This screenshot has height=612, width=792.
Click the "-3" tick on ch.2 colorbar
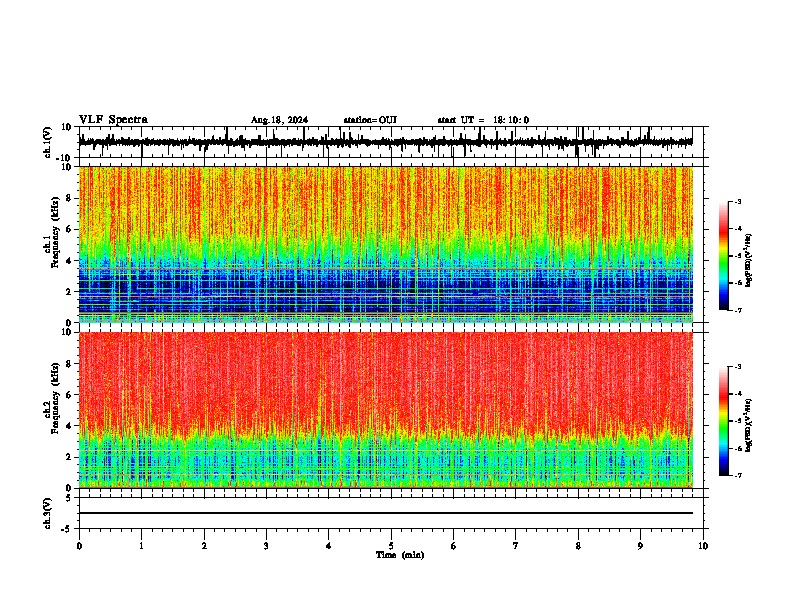[x=738, y=367]
